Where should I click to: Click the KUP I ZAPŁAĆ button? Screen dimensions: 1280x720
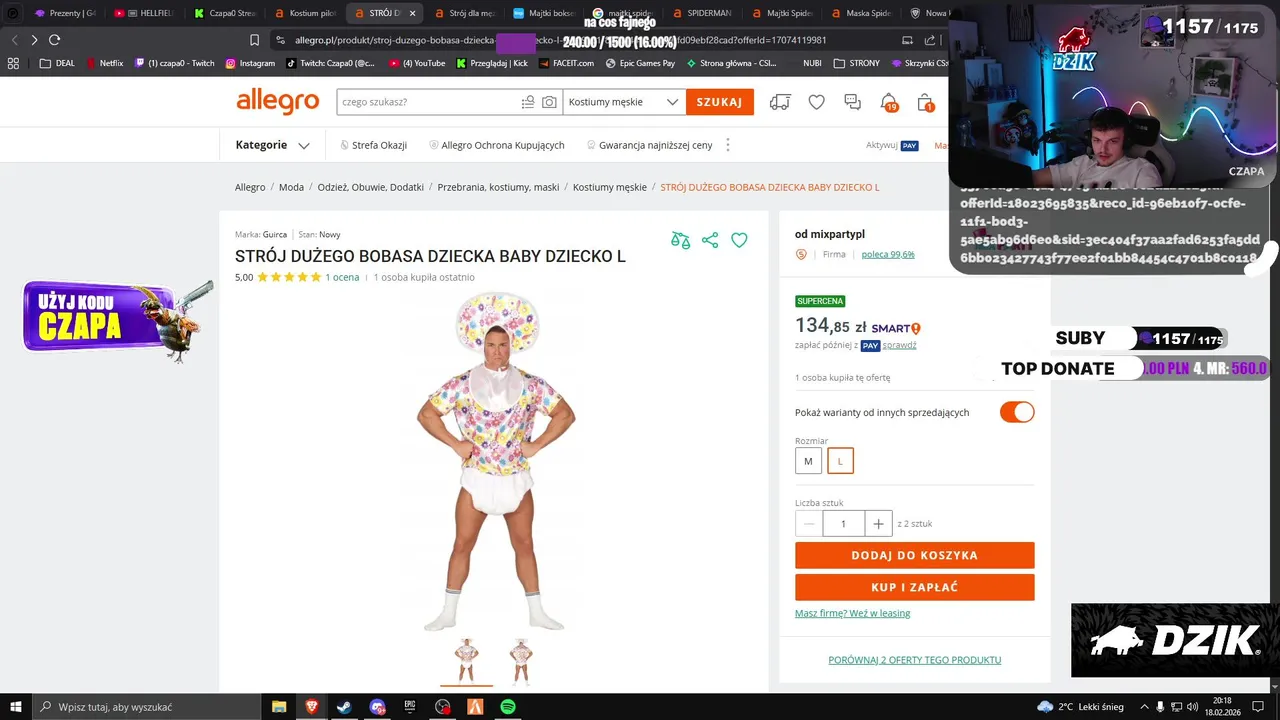915,587
